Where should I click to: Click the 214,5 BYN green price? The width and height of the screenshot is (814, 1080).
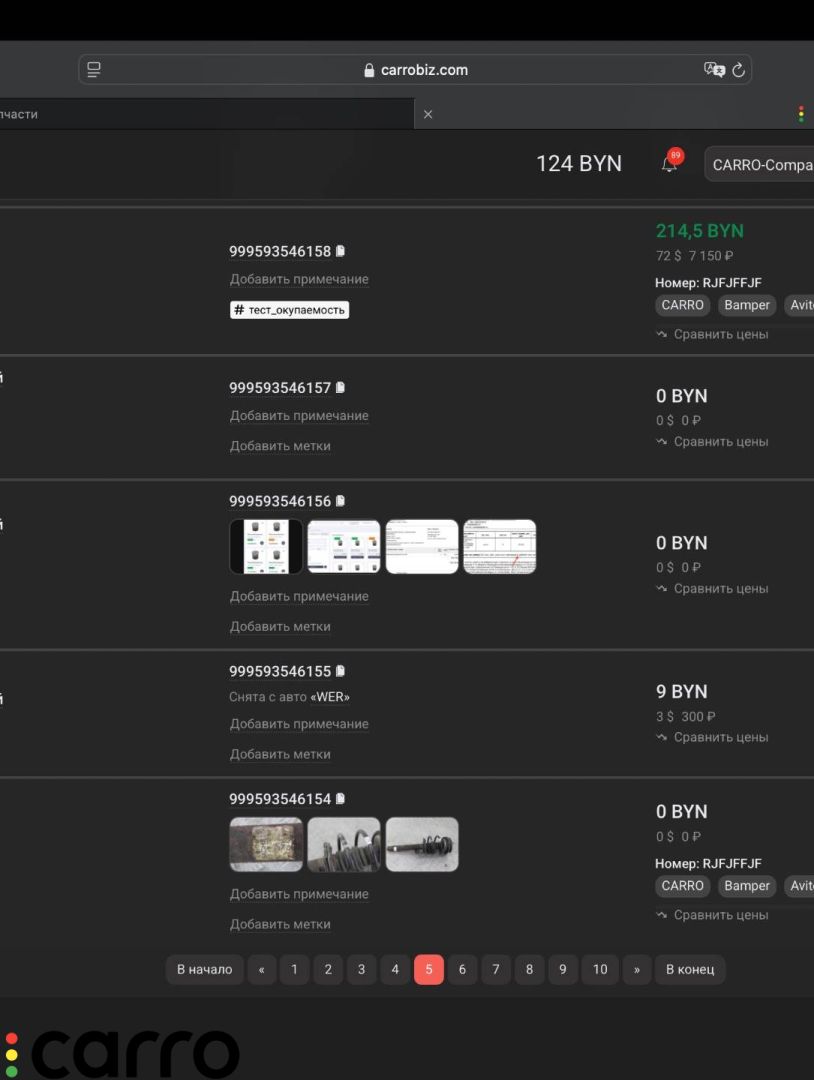pos(700,231)
